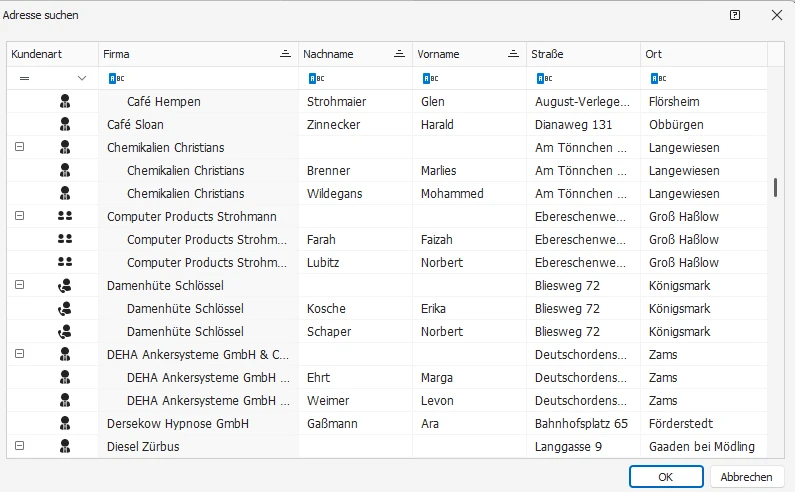Click the Nachname filter condition icon
The width and height of the screenshot is (795, 492).
point(317,78)
